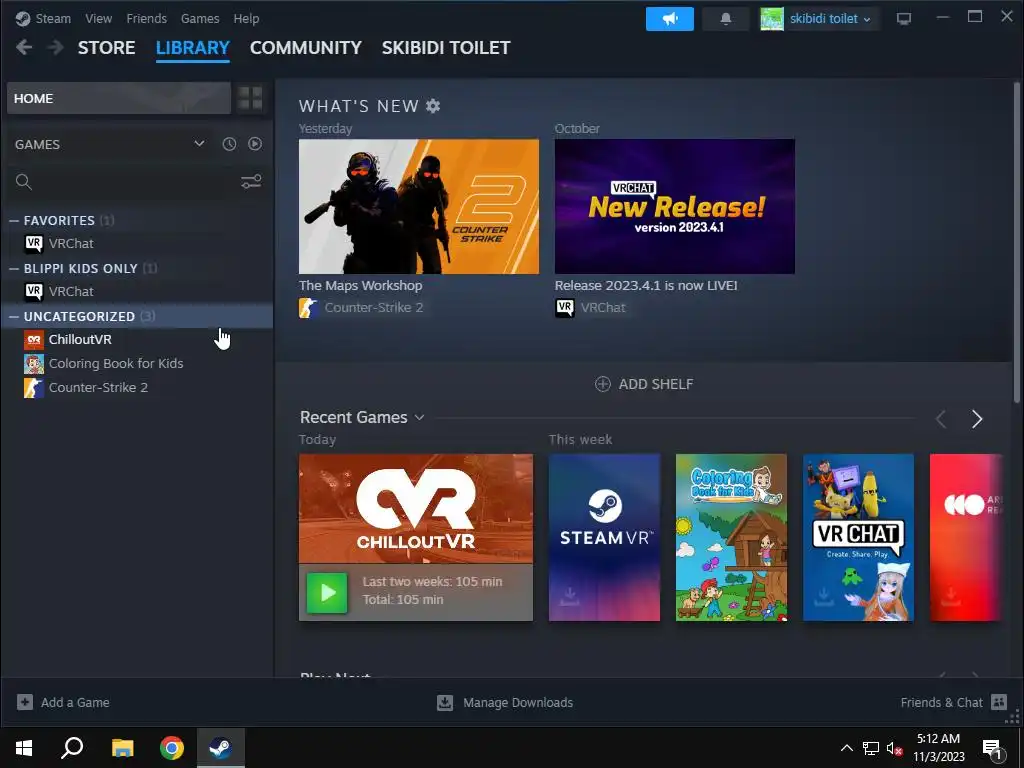The height and width of the screenshot is (768, 1024).
Task: Go forward with the right arrow
Action: pos(56,47)
